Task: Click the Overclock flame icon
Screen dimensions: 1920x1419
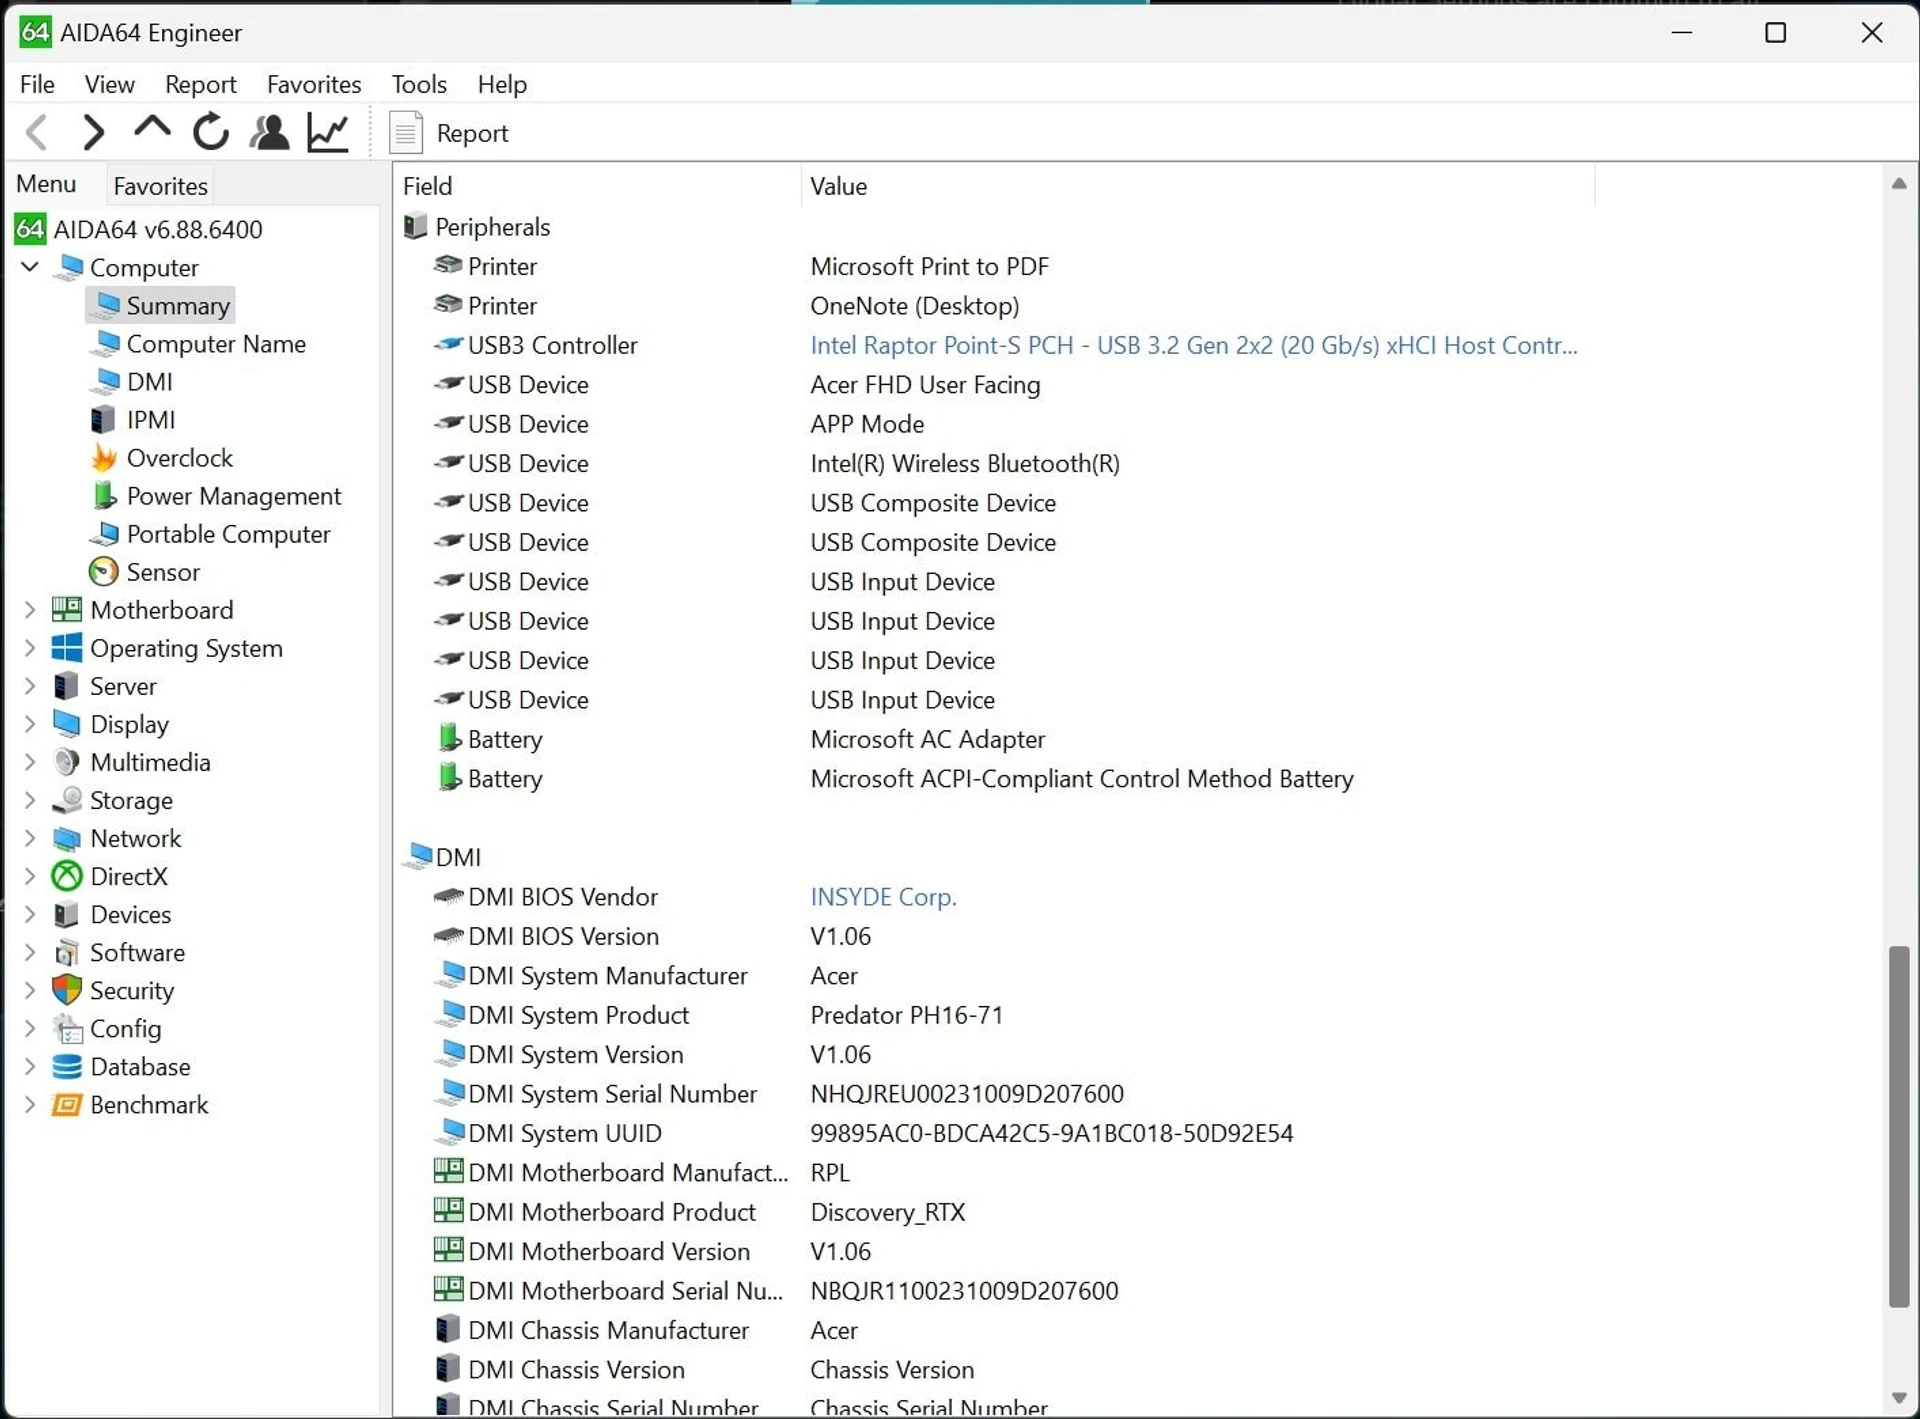Action: [x=104, y=458]
